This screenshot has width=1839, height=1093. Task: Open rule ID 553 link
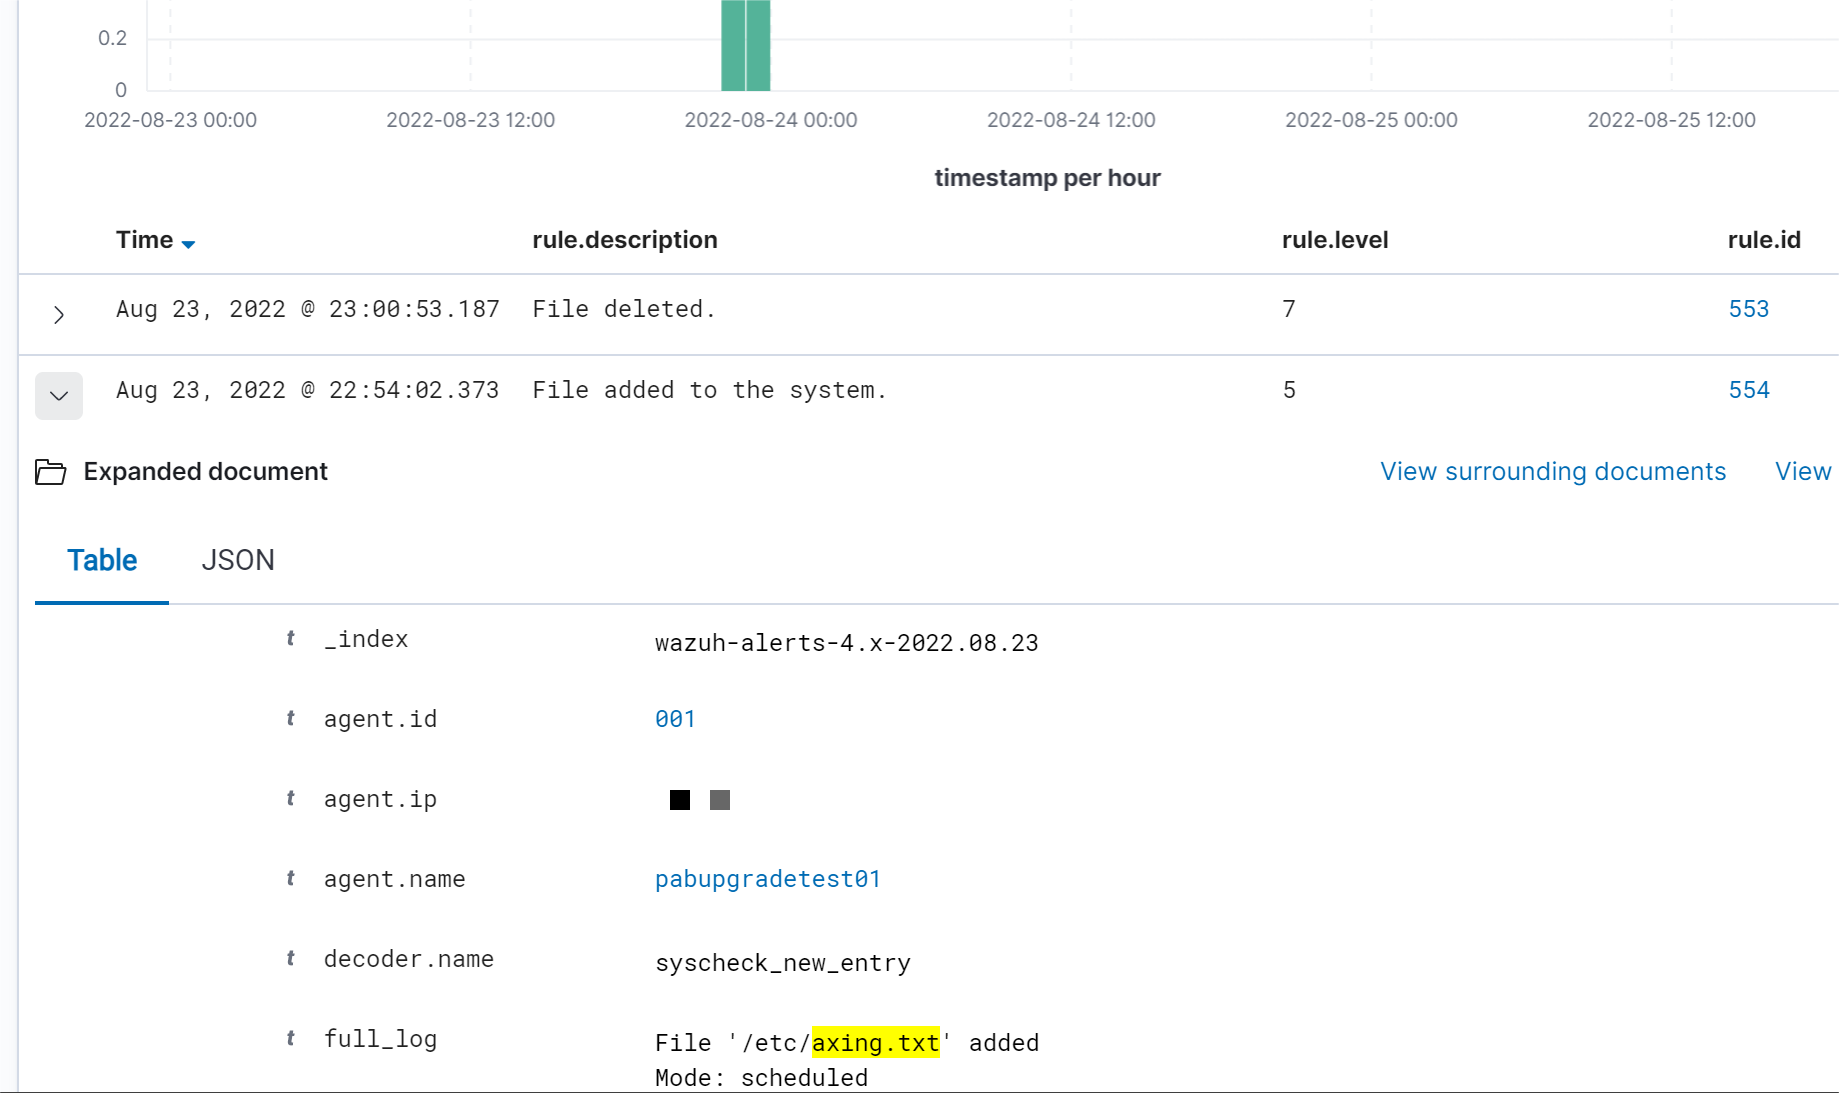coord(1749,309)
